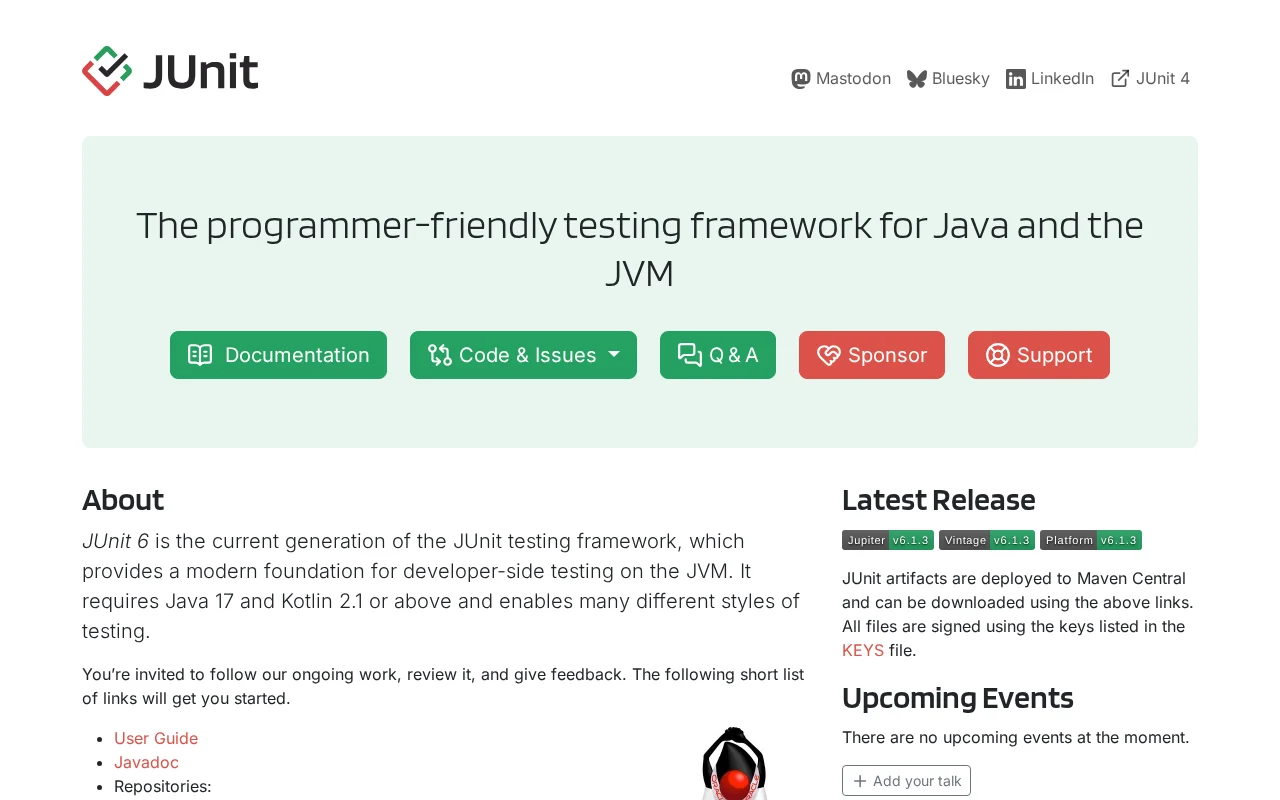Click the book icon on Documentation button
This screenshot has height=800, width=1280.
(200, 355)
